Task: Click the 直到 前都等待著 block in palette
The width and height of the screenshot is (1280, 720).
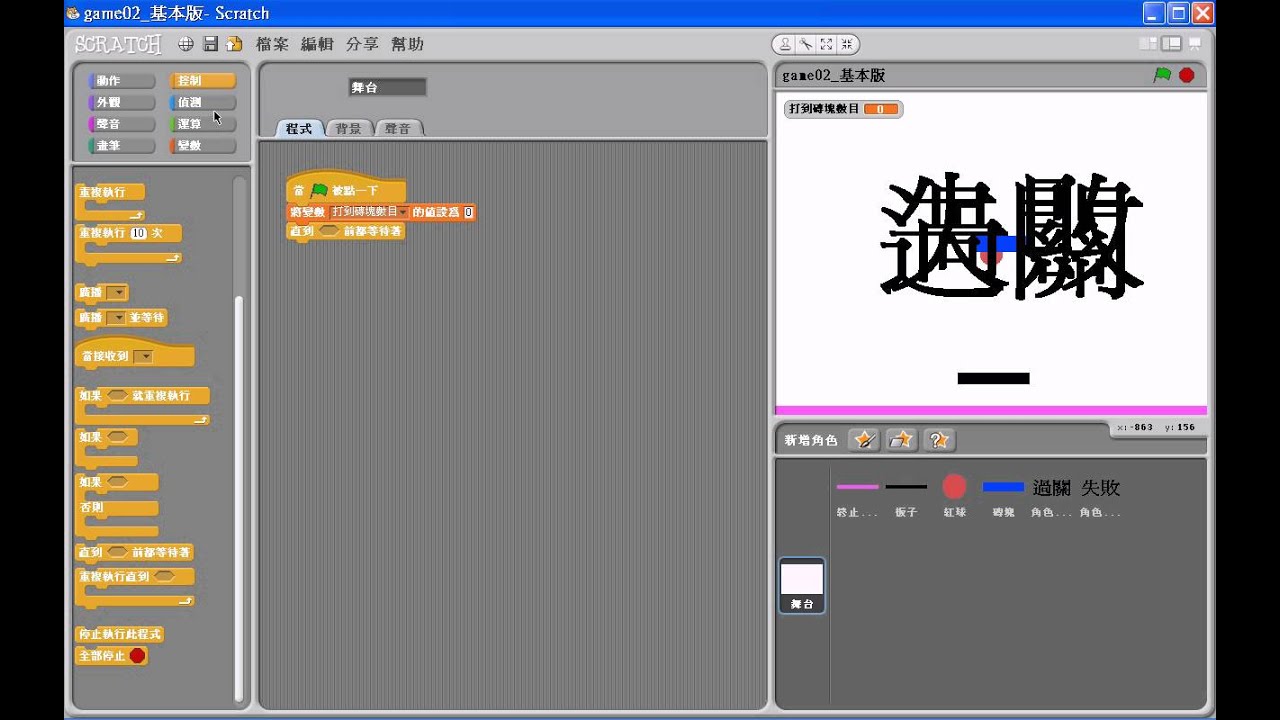Action: tap(135, 552)
